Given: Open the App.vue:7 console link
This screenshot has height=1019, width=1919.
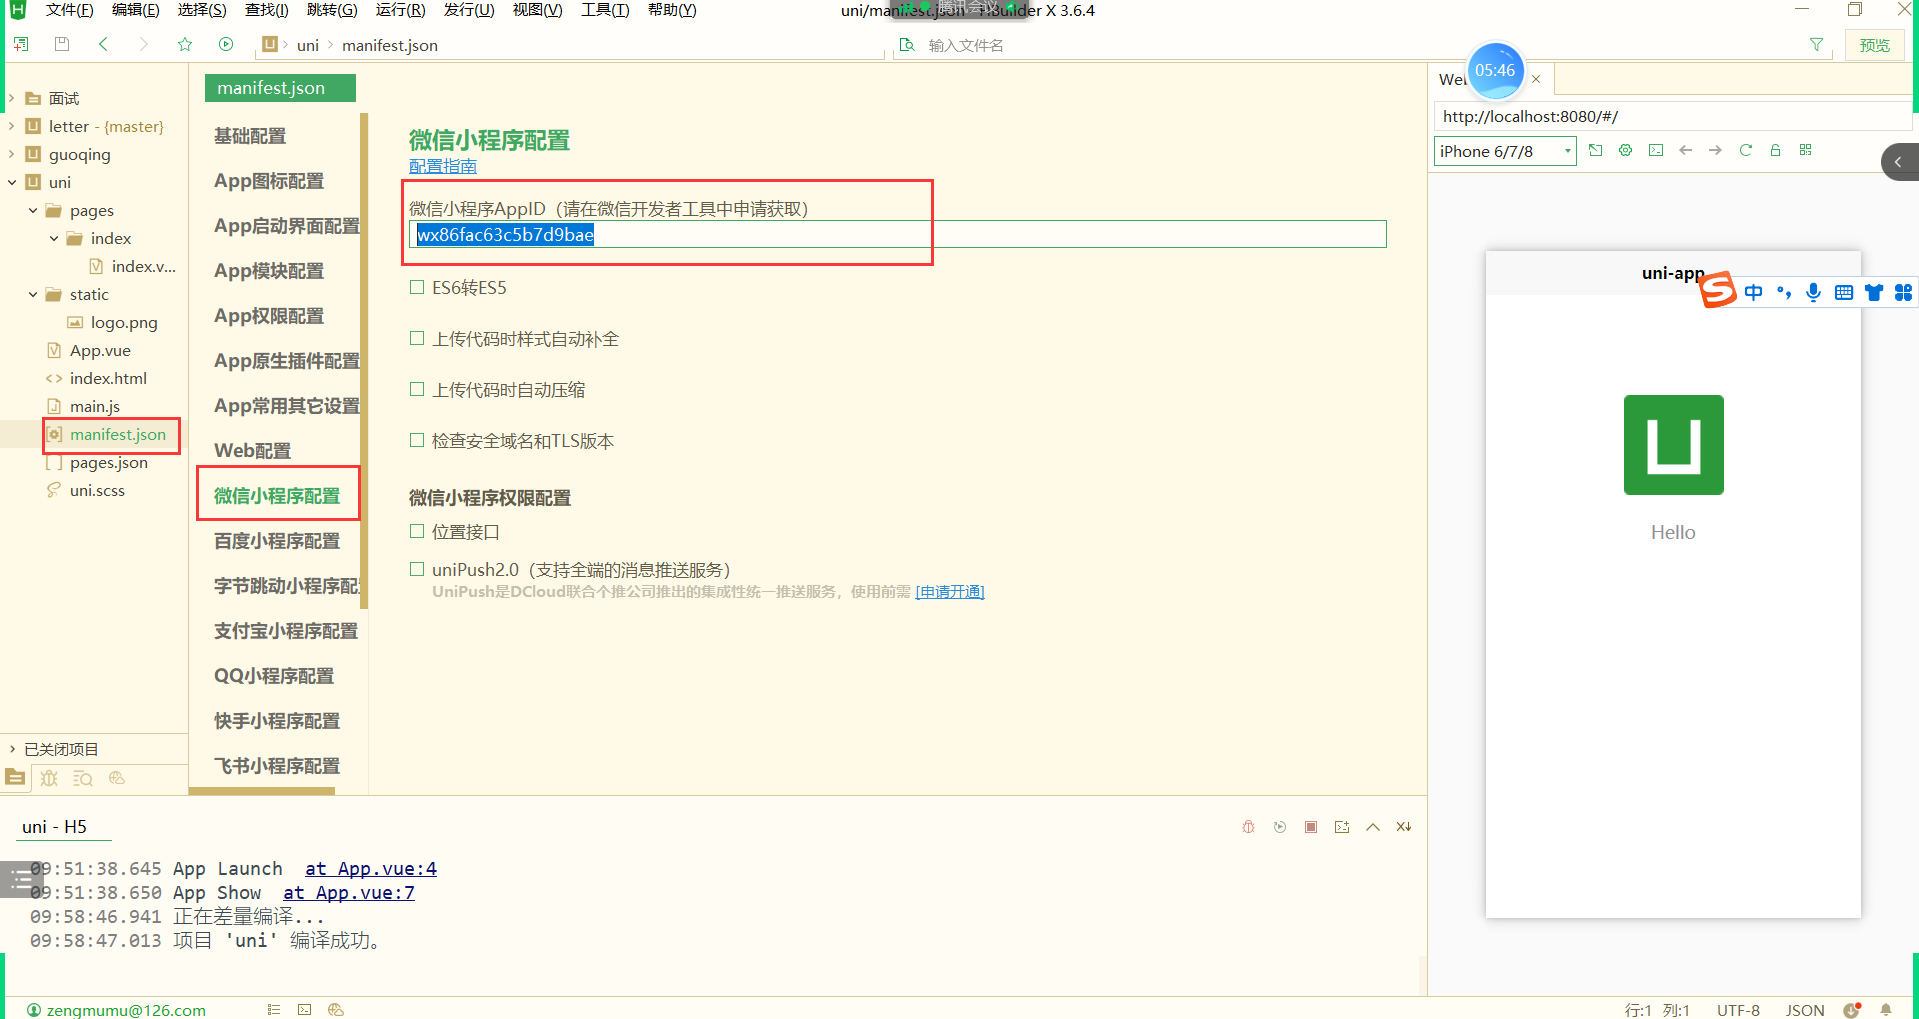Looking at the screenshot, I should coord(349,893).
